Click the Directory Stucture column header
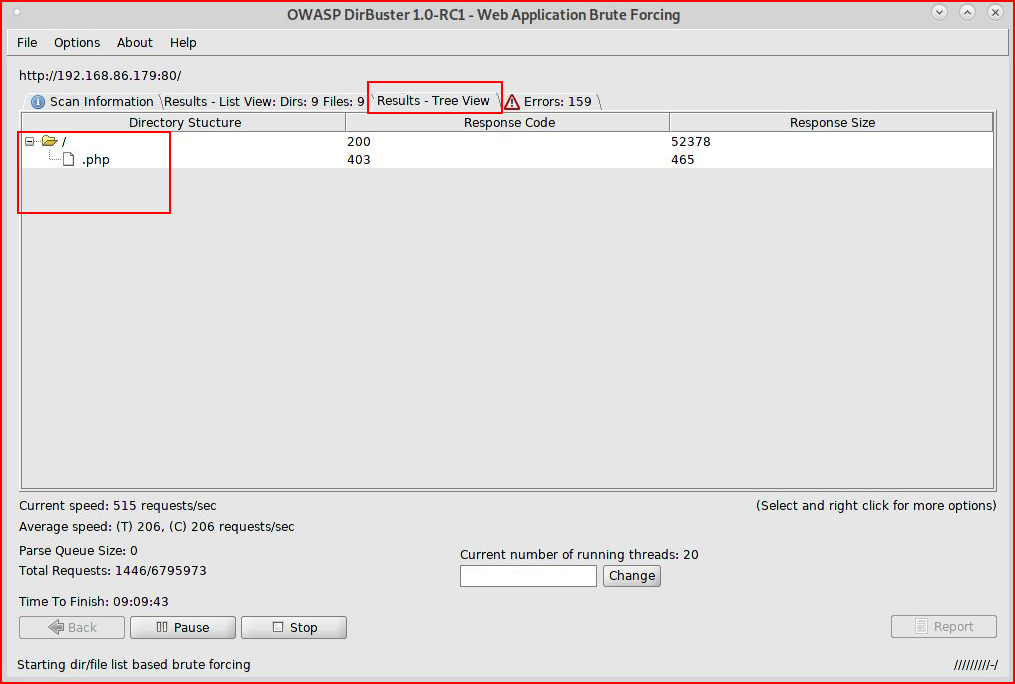Image resolution: width=1015 pixels, height=684 pixels. click(184, 122)
